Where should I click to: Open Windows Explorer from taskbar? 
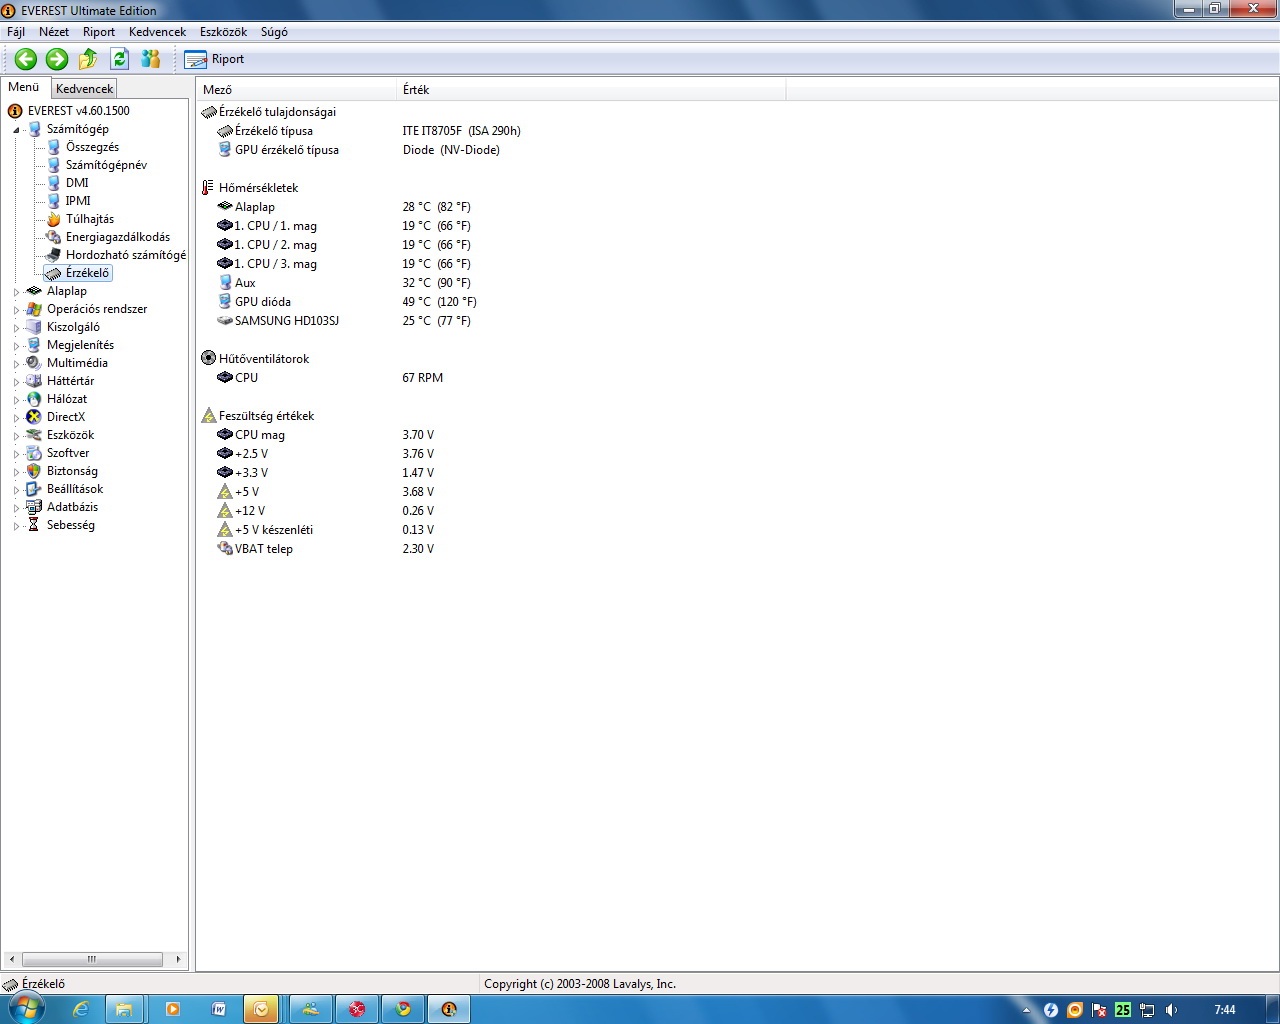(x=125, y=1009)
